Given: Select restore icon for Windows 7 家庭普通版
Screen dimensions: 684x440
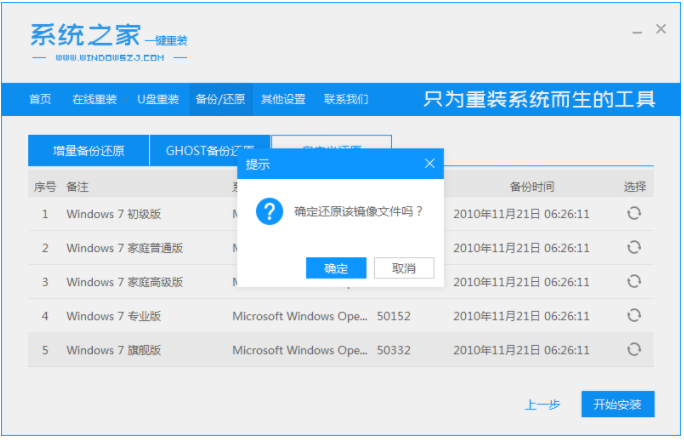Looking at the screenshot, I should point(634,247).
